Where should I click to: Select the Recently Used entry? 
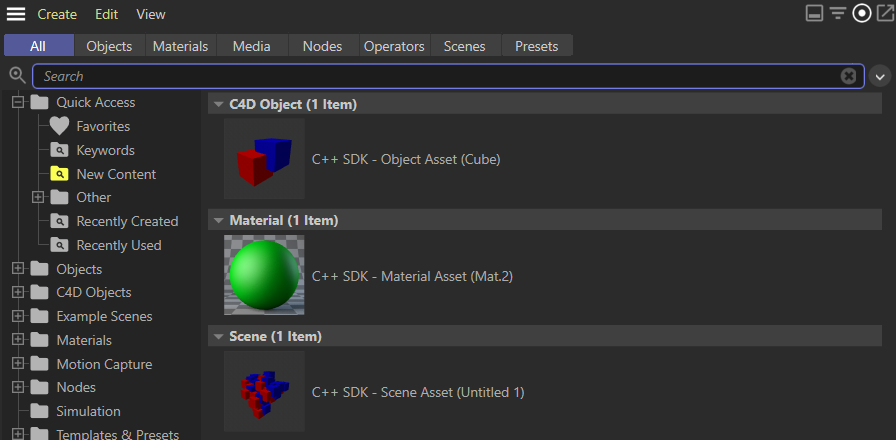click(118, 245)
